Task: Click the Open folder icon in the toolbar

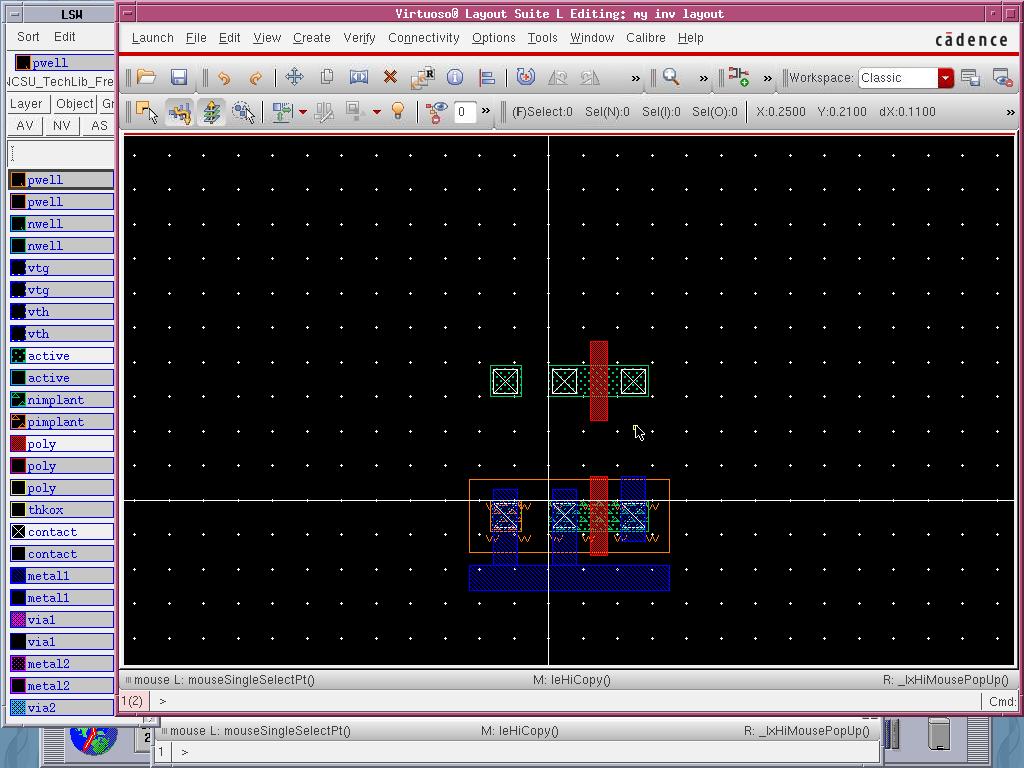Action: click(146, 77)
